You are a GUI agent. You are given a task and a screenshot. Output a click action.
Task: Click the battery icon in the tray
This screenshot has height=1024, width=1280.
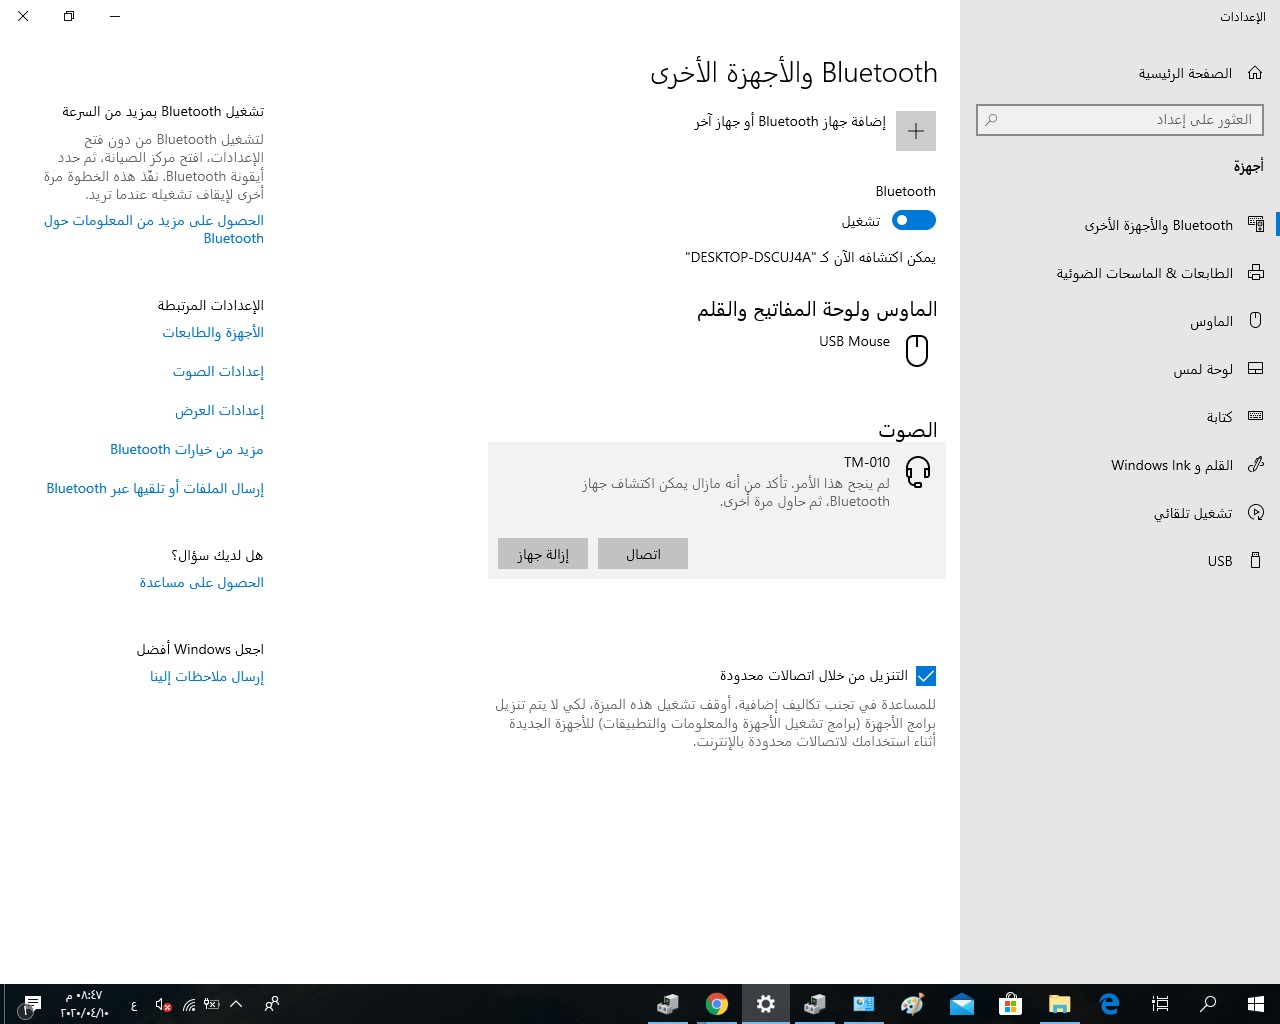[212, 1004]
